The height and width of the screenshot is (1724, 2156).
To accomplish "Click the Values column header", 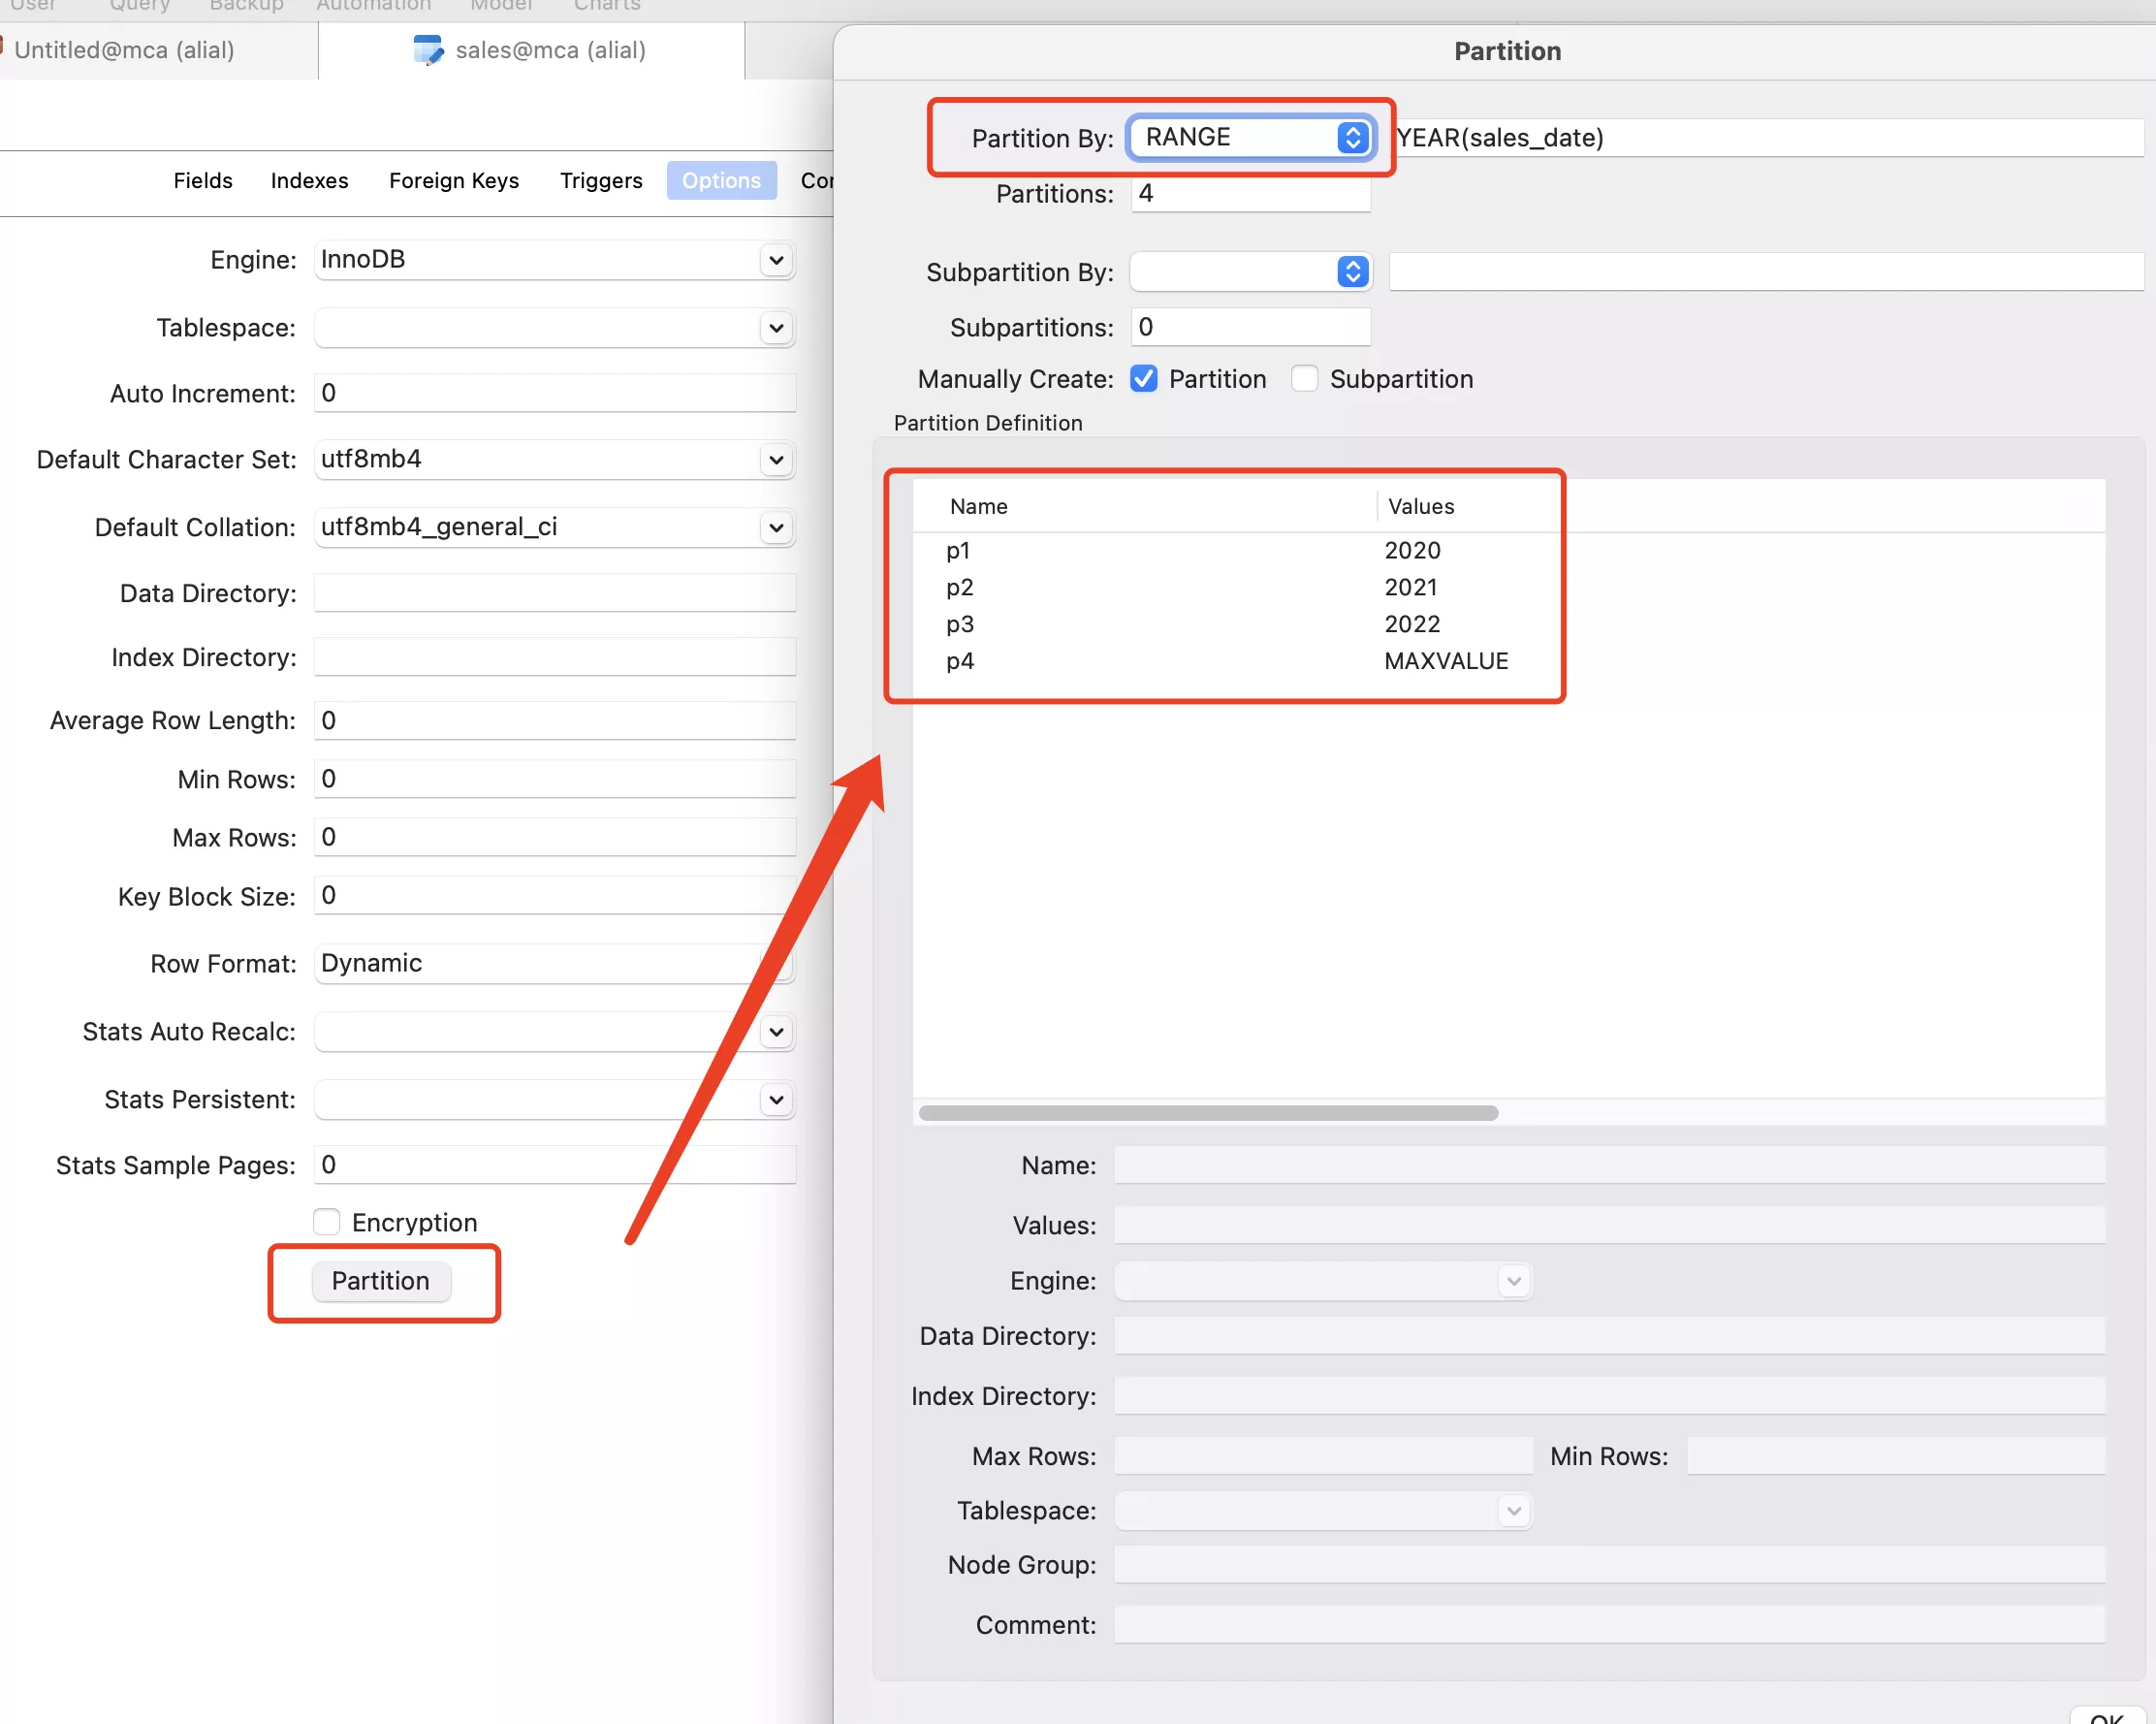I will (x=1421, y=506).
